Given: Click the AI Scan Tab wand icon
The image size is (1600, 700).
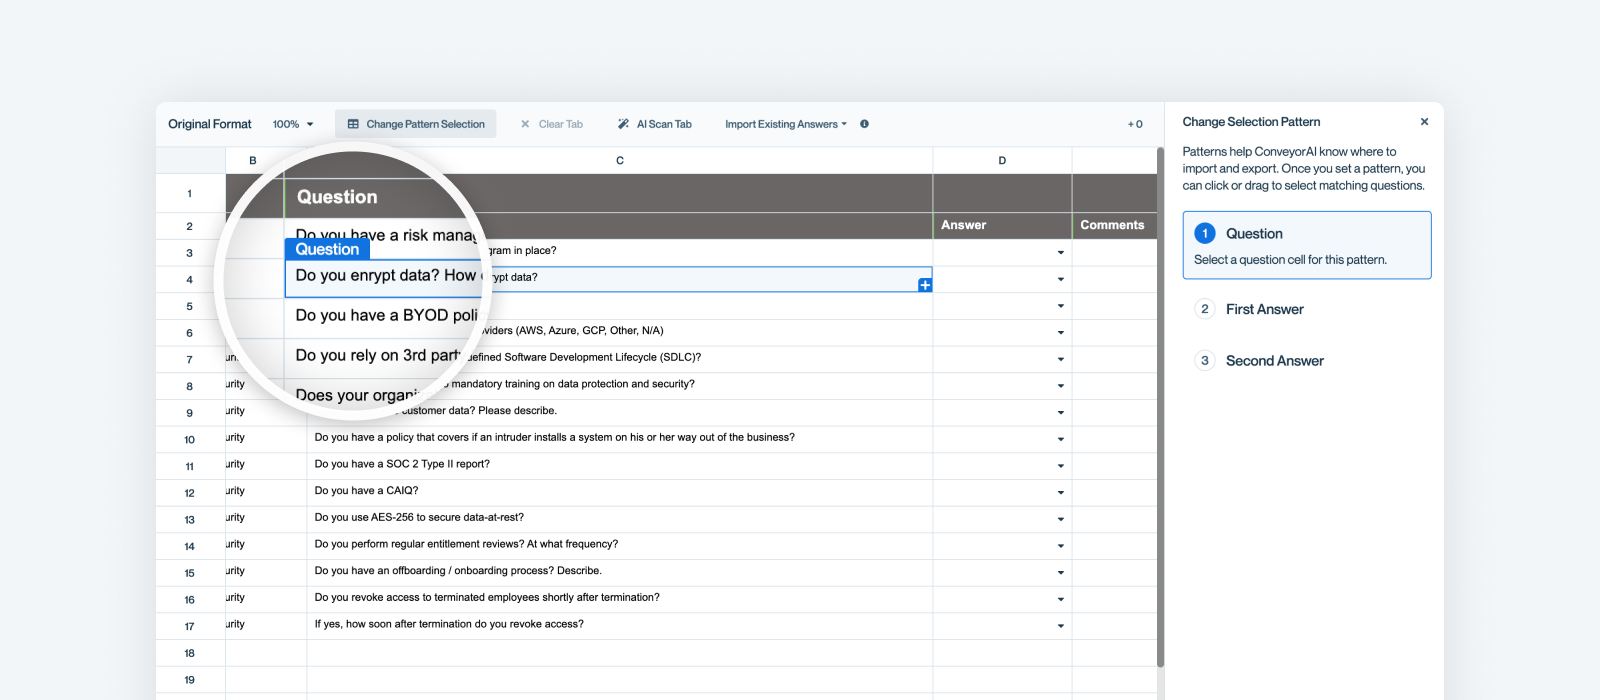Looking at the screenshot, I should [624, 124].
